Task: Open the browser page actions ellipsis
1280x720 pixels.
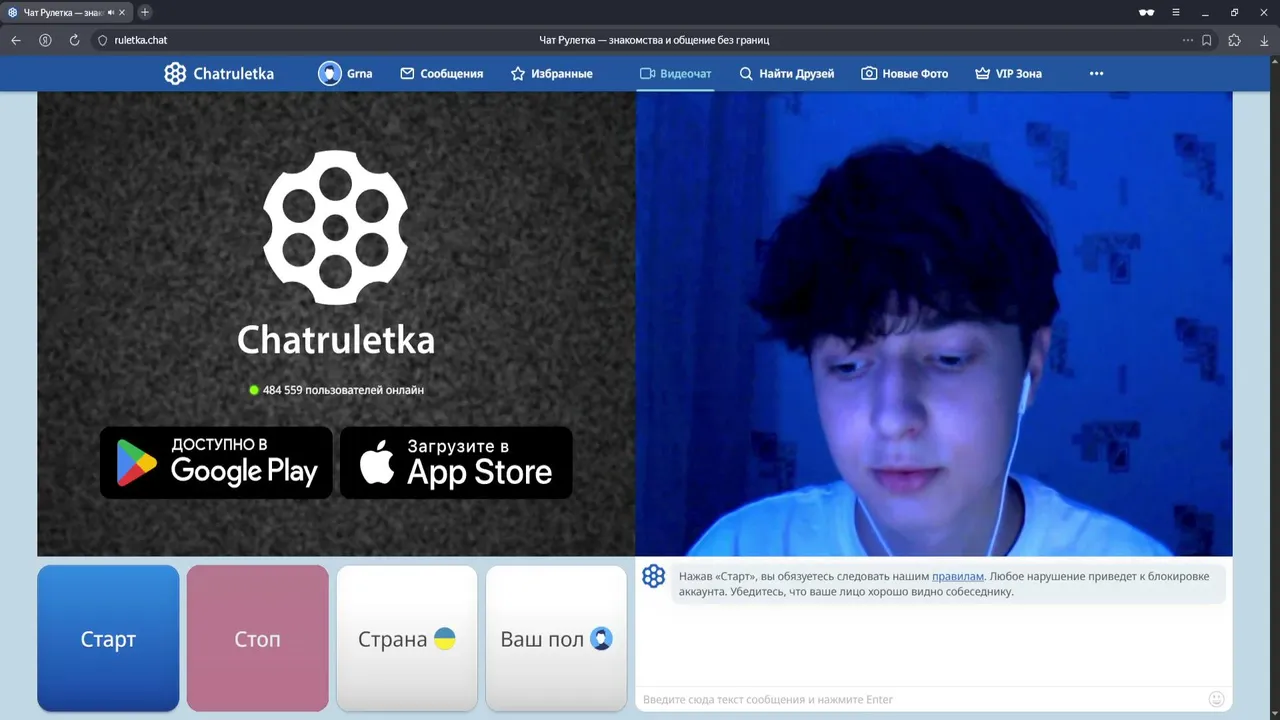Action: click(x=1188, y=40)
